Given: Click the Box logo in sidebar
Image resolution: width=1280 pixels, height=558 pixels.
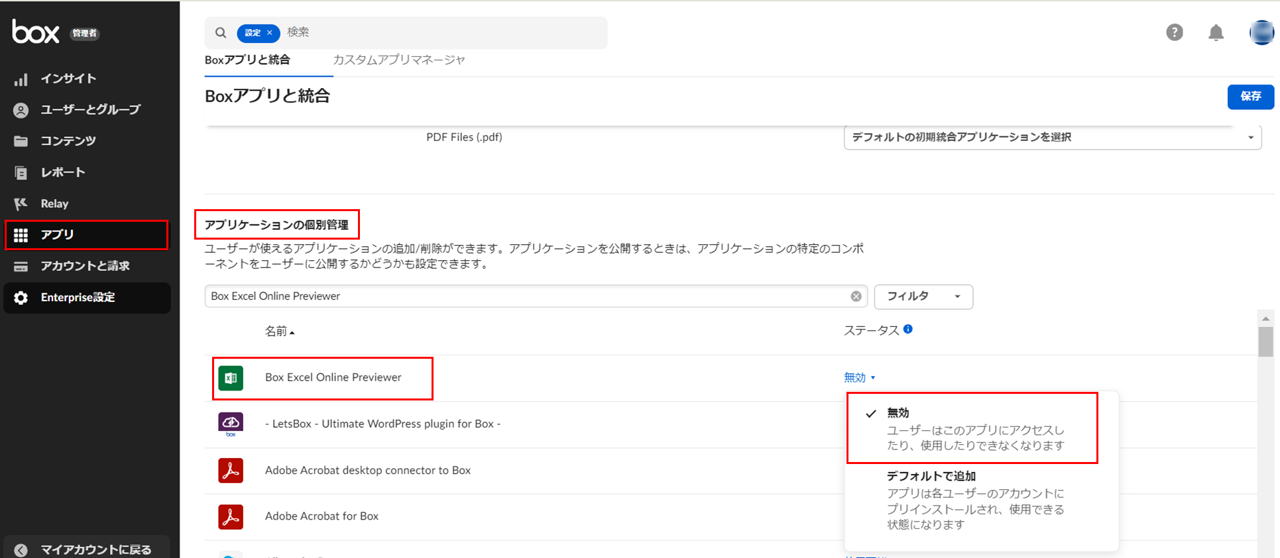Looking at the screenshot, I should 34,32.
